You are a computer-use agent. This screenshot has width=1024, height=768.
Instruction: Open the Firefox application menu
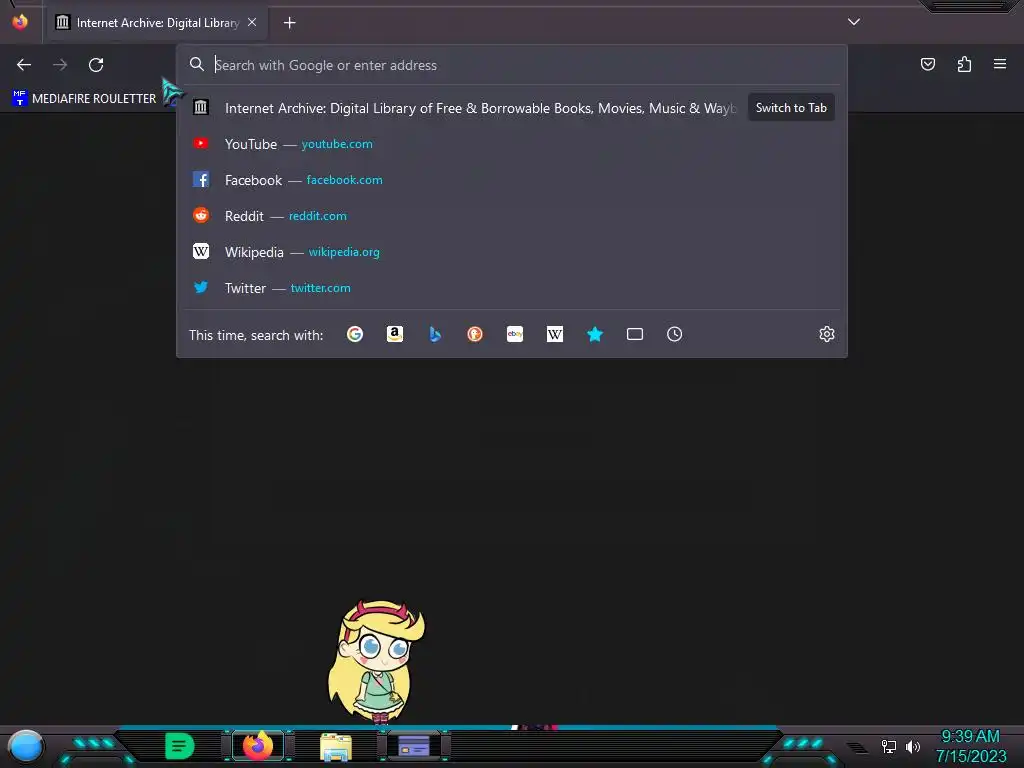1000,64
